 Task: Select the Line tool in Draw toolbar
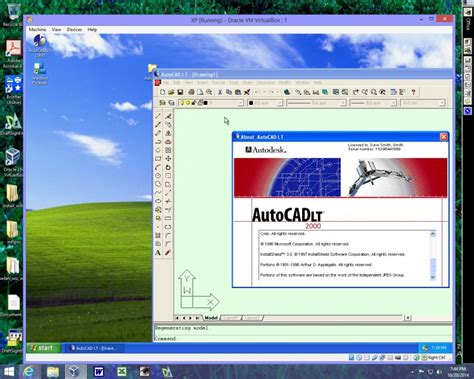pos(158,116)
